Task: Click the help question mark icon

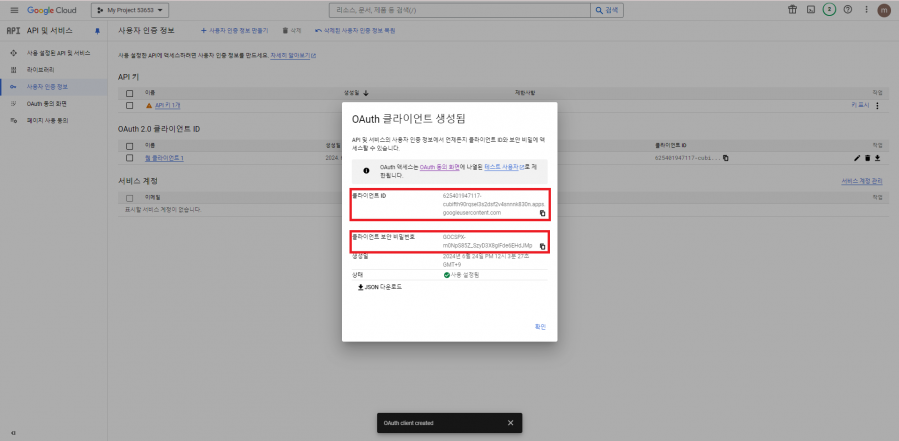Action: 847,10
